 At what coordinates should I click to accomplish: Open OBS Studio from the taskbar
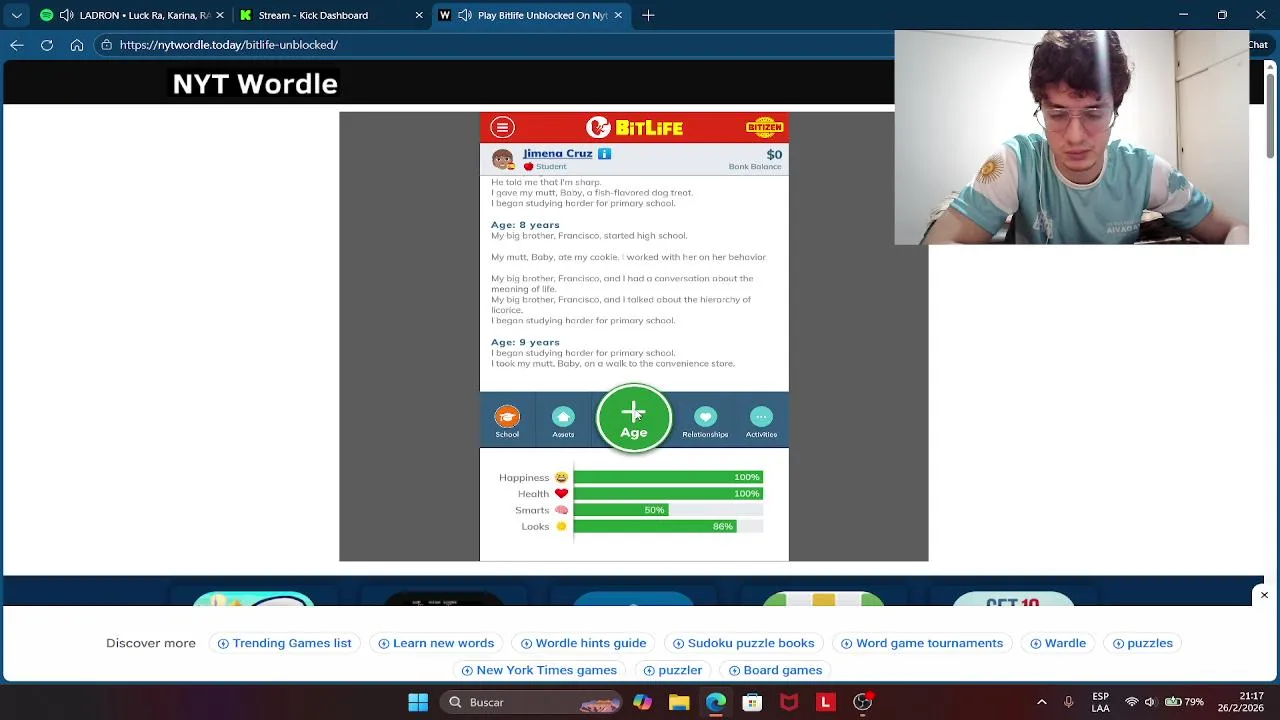tap(862, 702)
